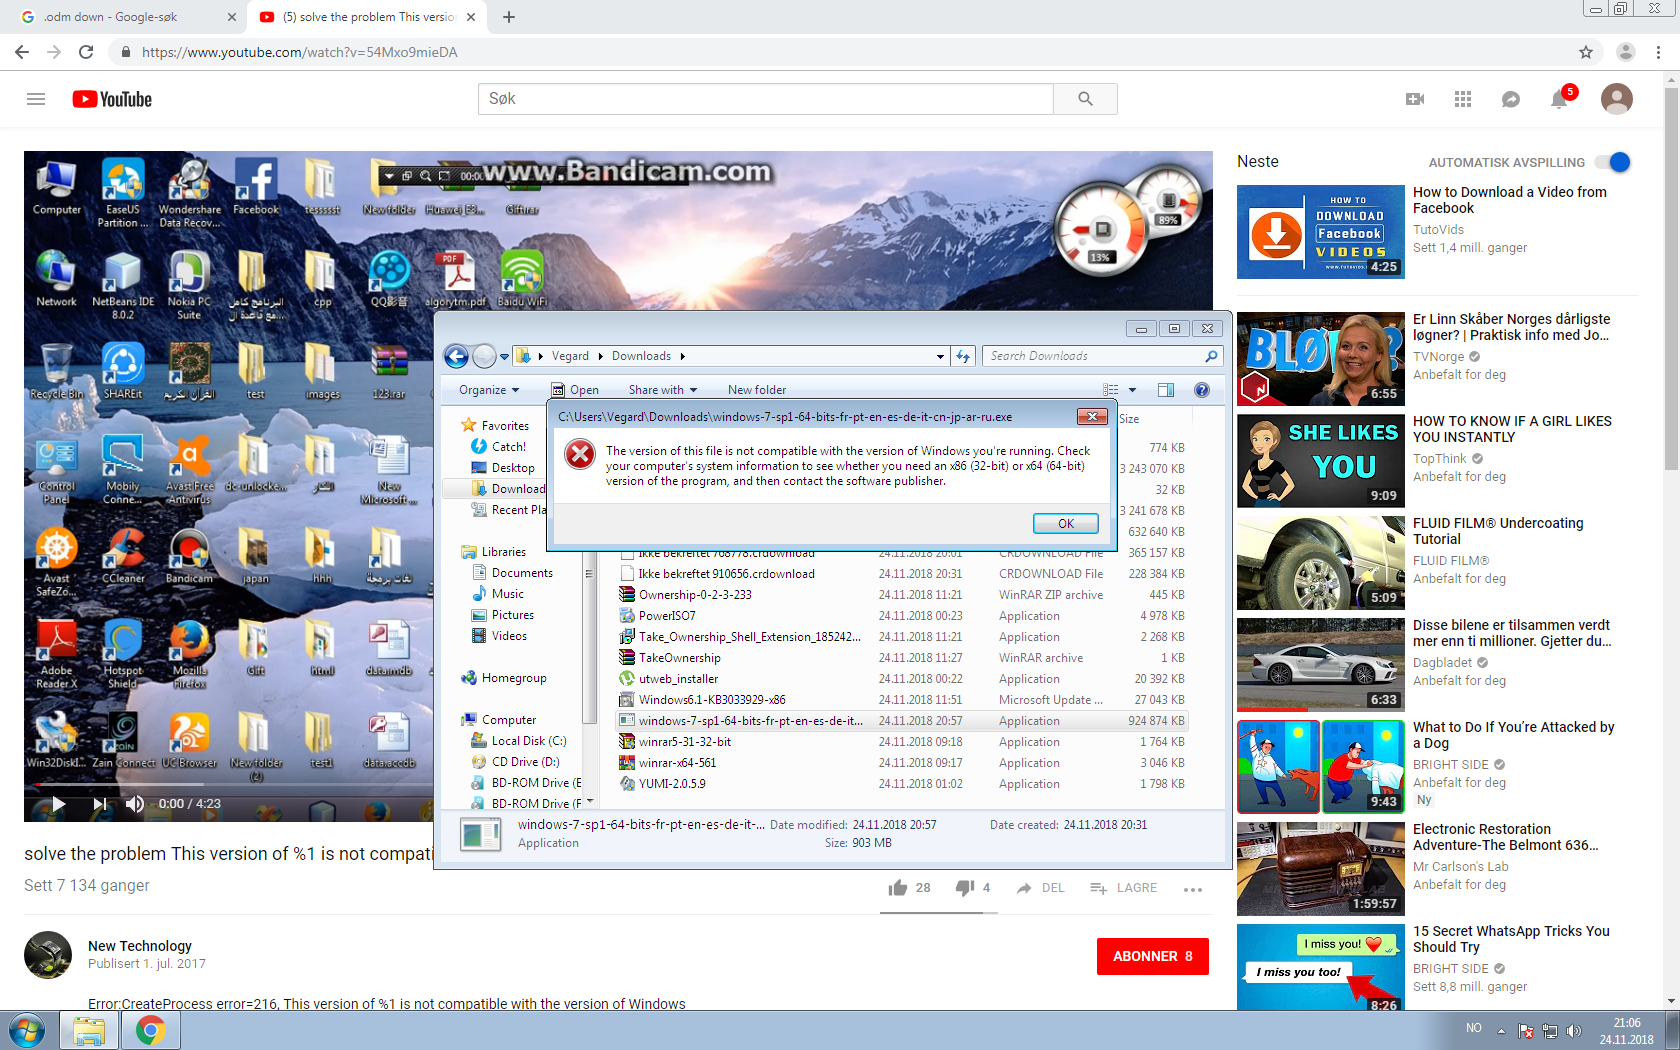Expand the address bar history dropdown
Viewport: 1680px width, 1050px height.
coord(940,356)
